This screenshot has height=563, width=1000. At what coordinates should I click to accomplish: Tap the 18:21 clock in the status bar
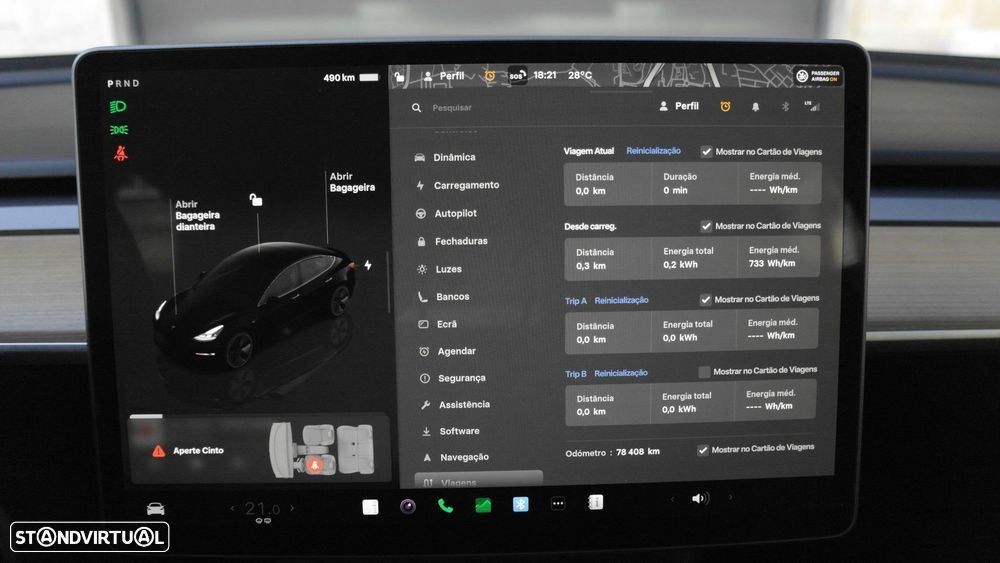(x=545, y=75)
